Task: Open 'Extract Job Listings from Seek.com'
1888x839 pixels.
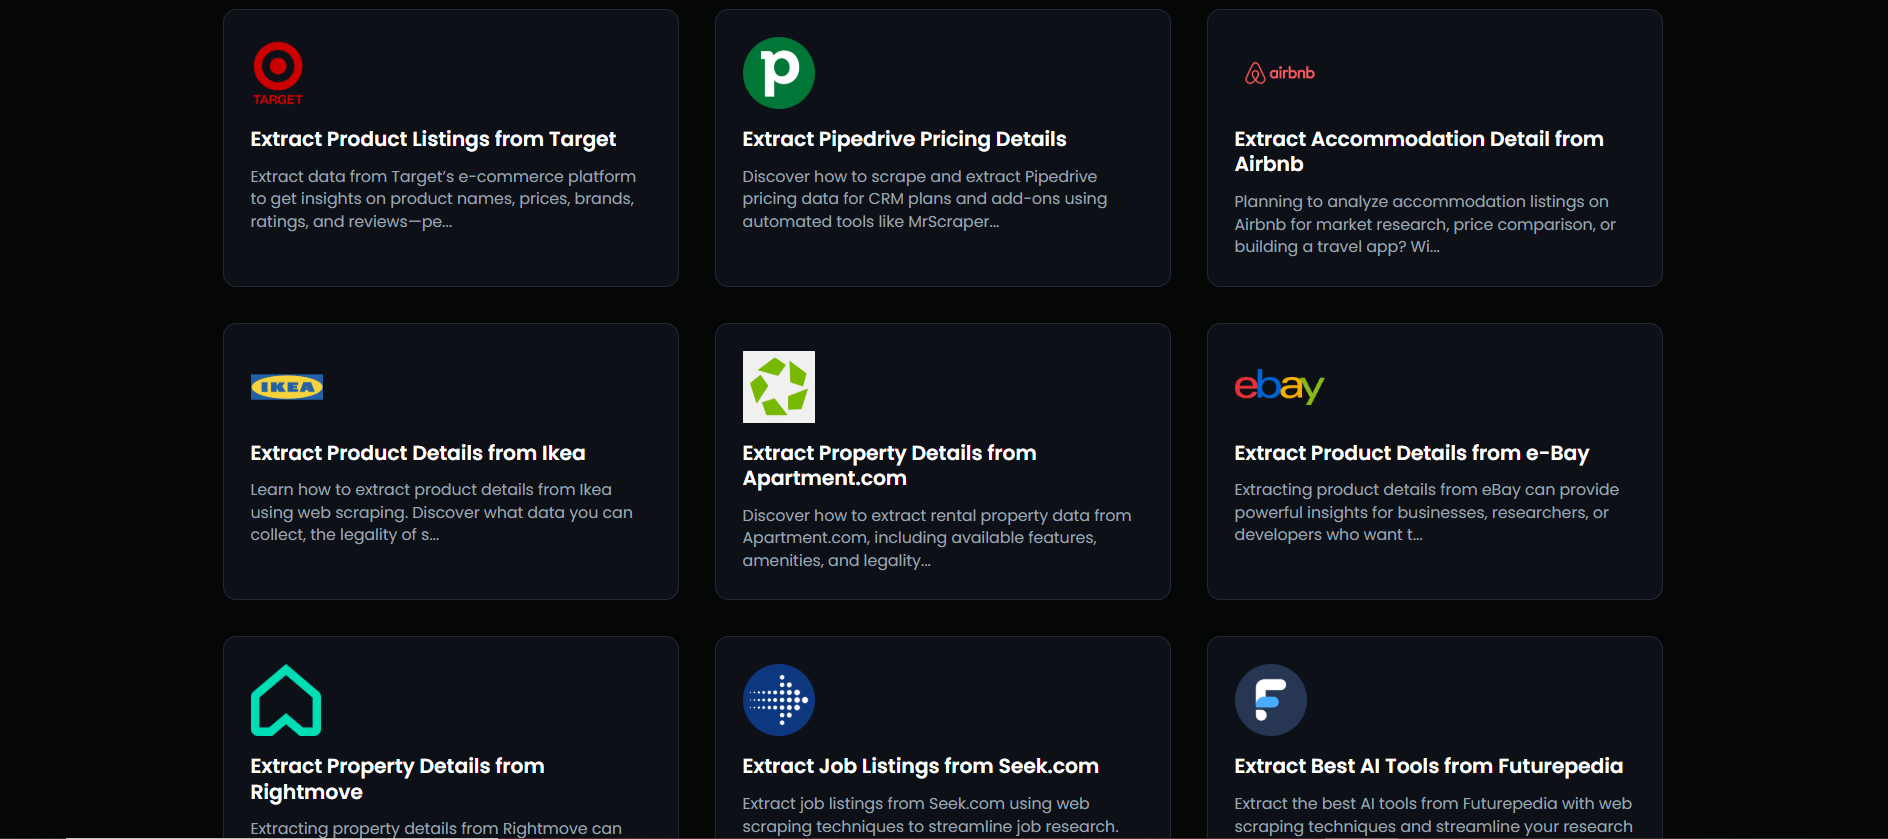Action: [920, 766]
